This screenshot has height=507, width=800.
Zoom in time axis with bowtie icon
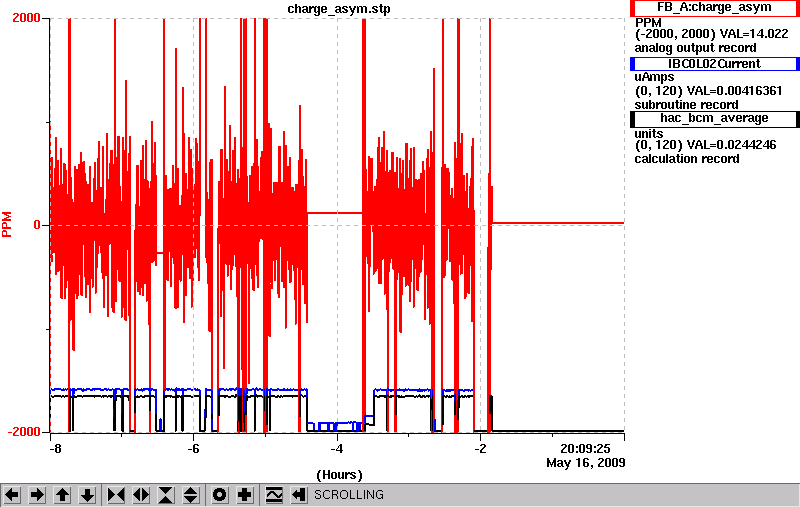(116, 495)
